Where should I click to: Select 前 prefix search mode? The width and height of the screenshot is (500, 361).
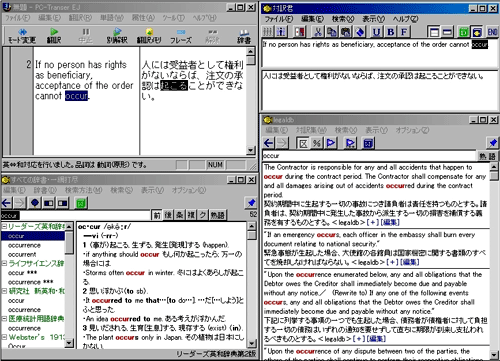point(157,215)
